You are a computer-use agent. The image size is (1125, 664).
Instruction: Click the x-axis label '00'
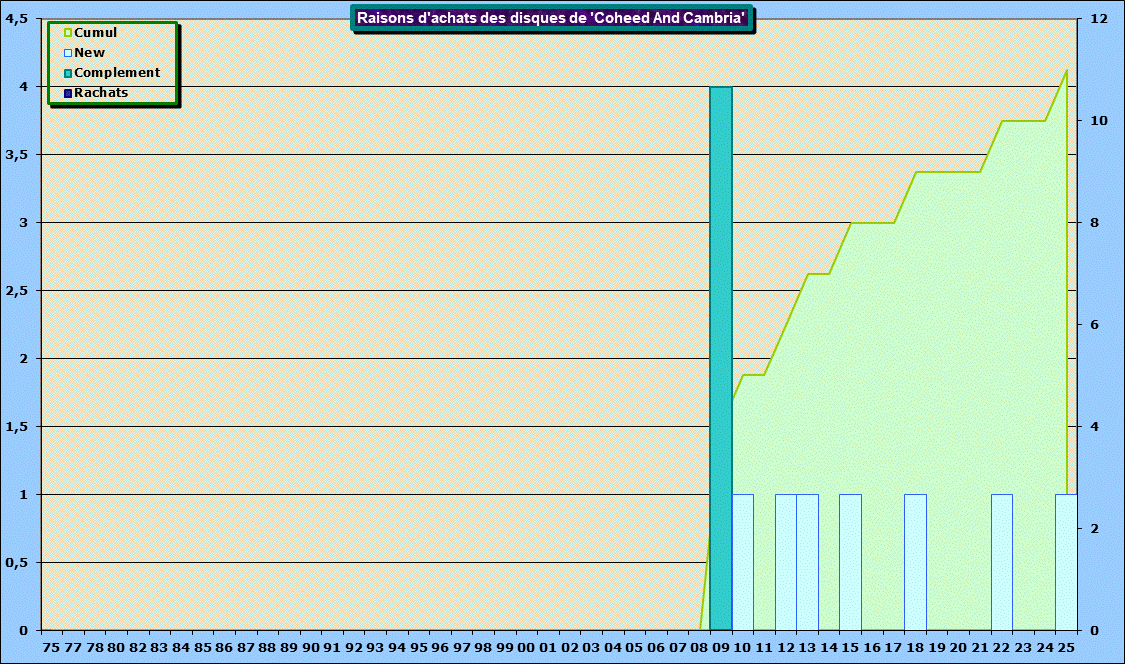(x=527, y=648)
